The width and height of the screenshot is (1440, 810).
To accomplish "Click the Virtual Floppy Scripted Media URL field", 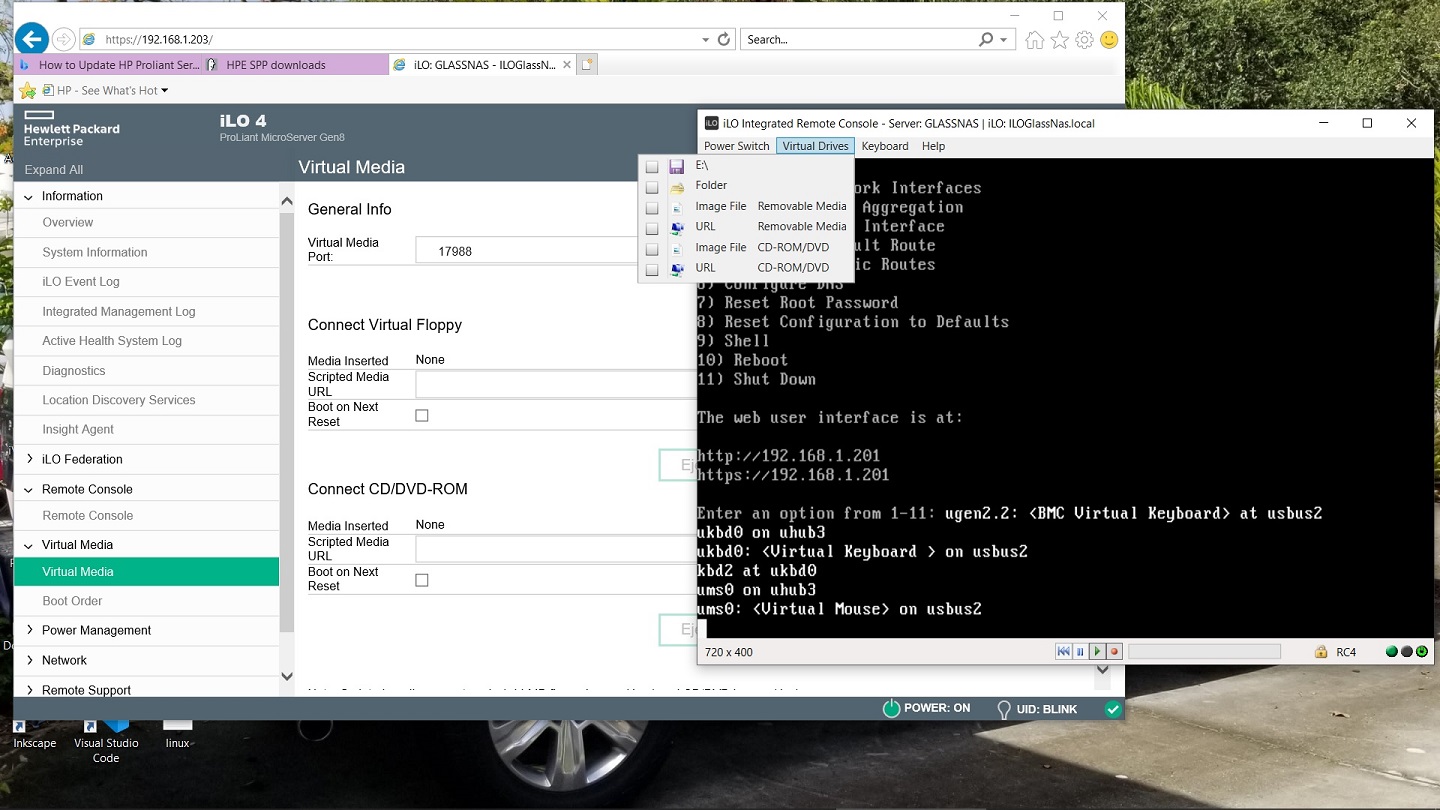I will click(556, 385).
